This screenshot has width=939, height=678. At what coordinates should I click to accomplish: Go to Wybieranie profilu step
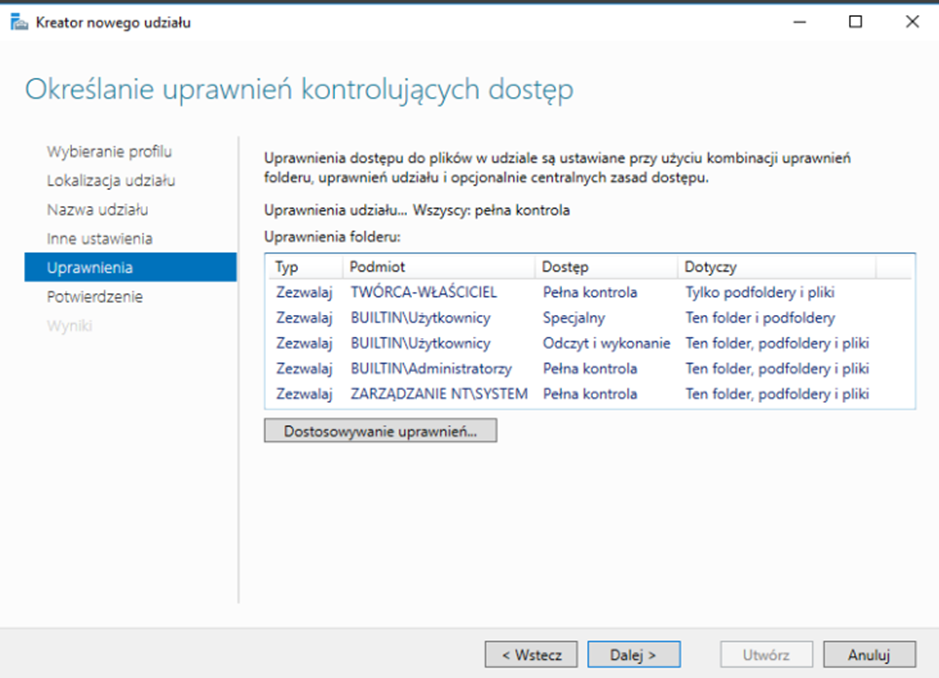coord(109,152)
